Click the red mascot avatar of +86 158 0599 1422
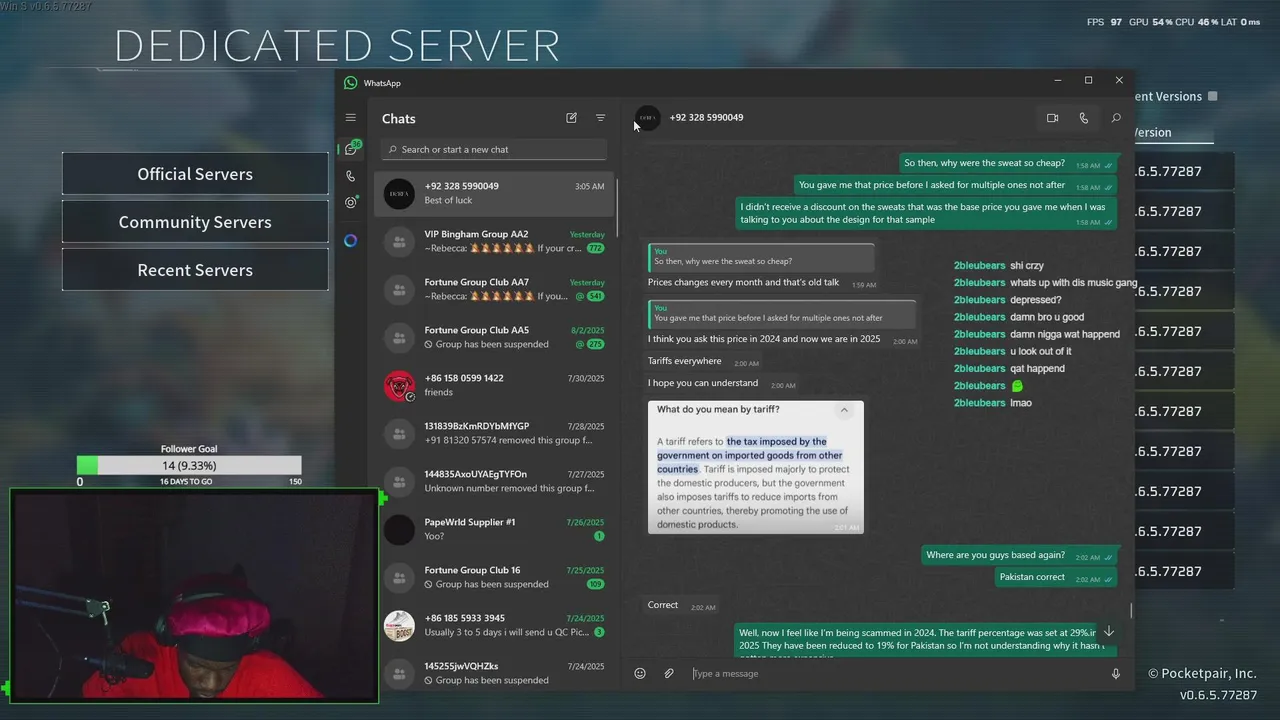The width and height of the screenshot is (1280, 720). pyautogui.click(x=399, y=386)
